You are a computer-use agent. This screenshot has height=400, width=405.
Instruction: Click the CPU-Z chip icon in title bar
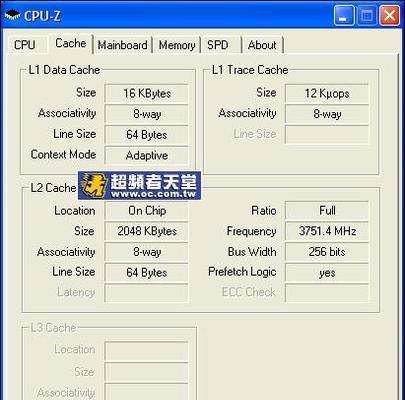point(12,15)
